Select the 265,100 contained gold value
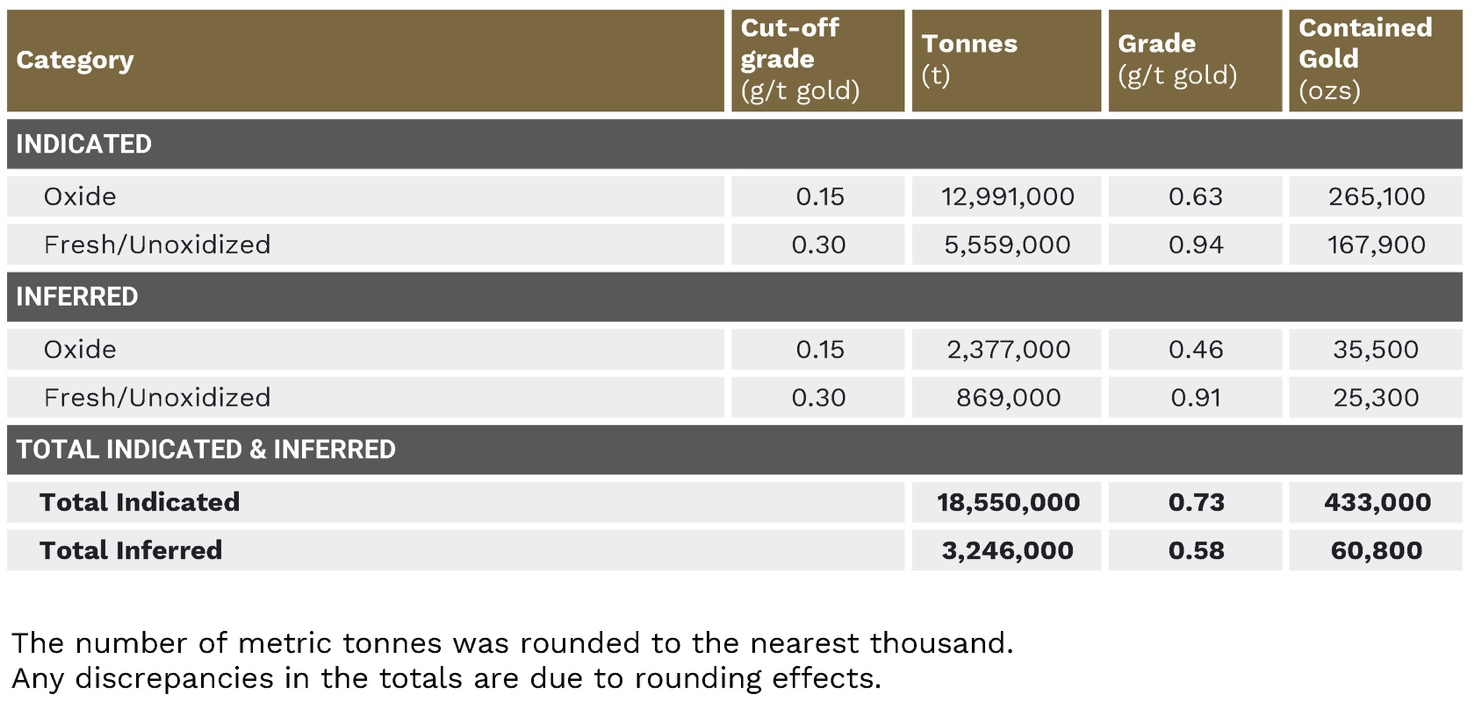 (x=1376, y=197)
